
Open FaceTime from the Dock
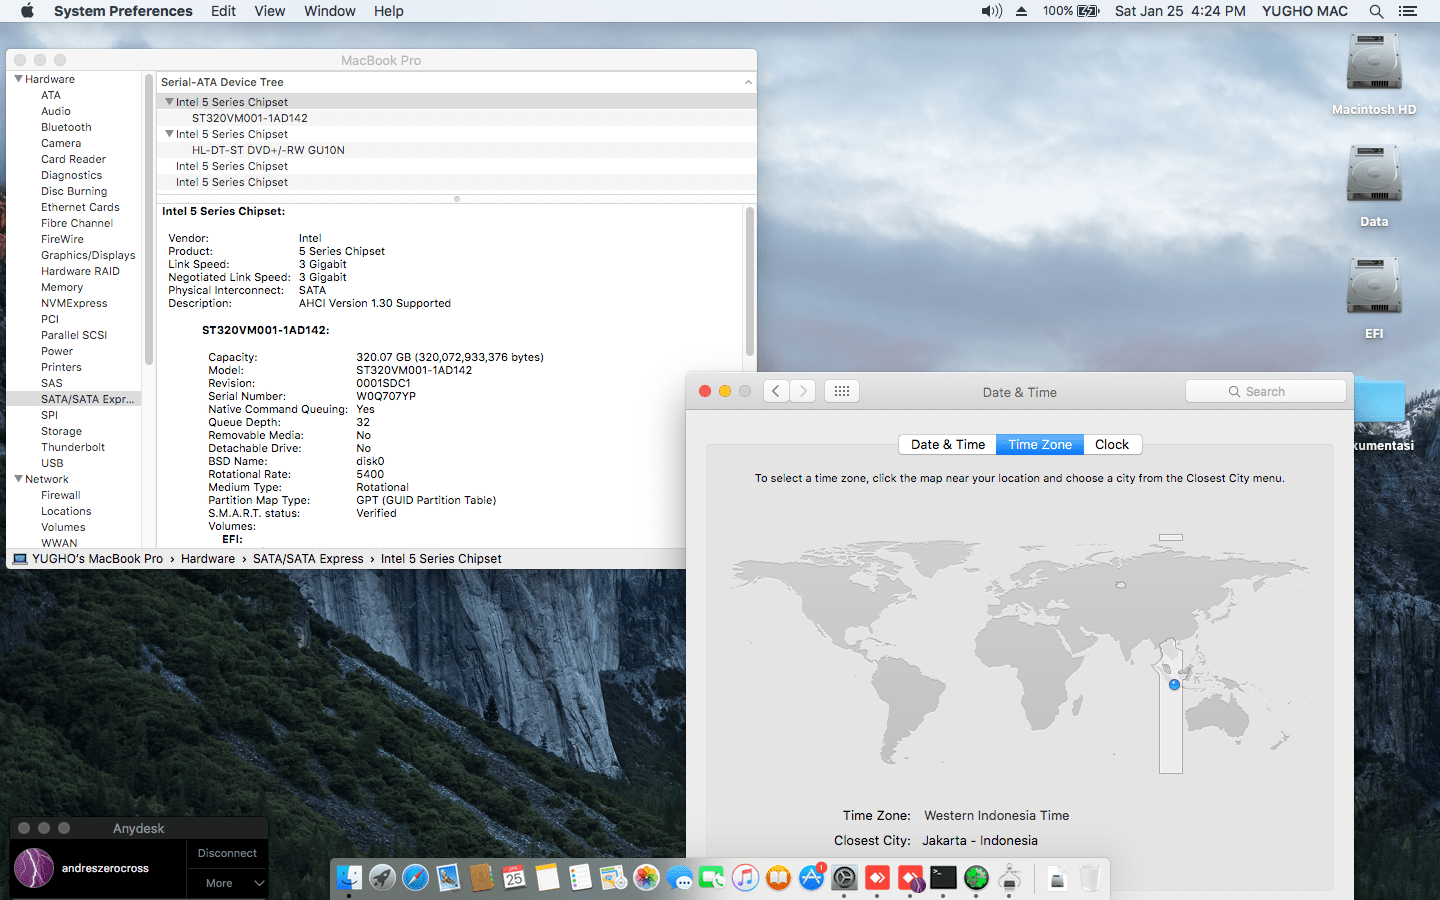[712, 878]
